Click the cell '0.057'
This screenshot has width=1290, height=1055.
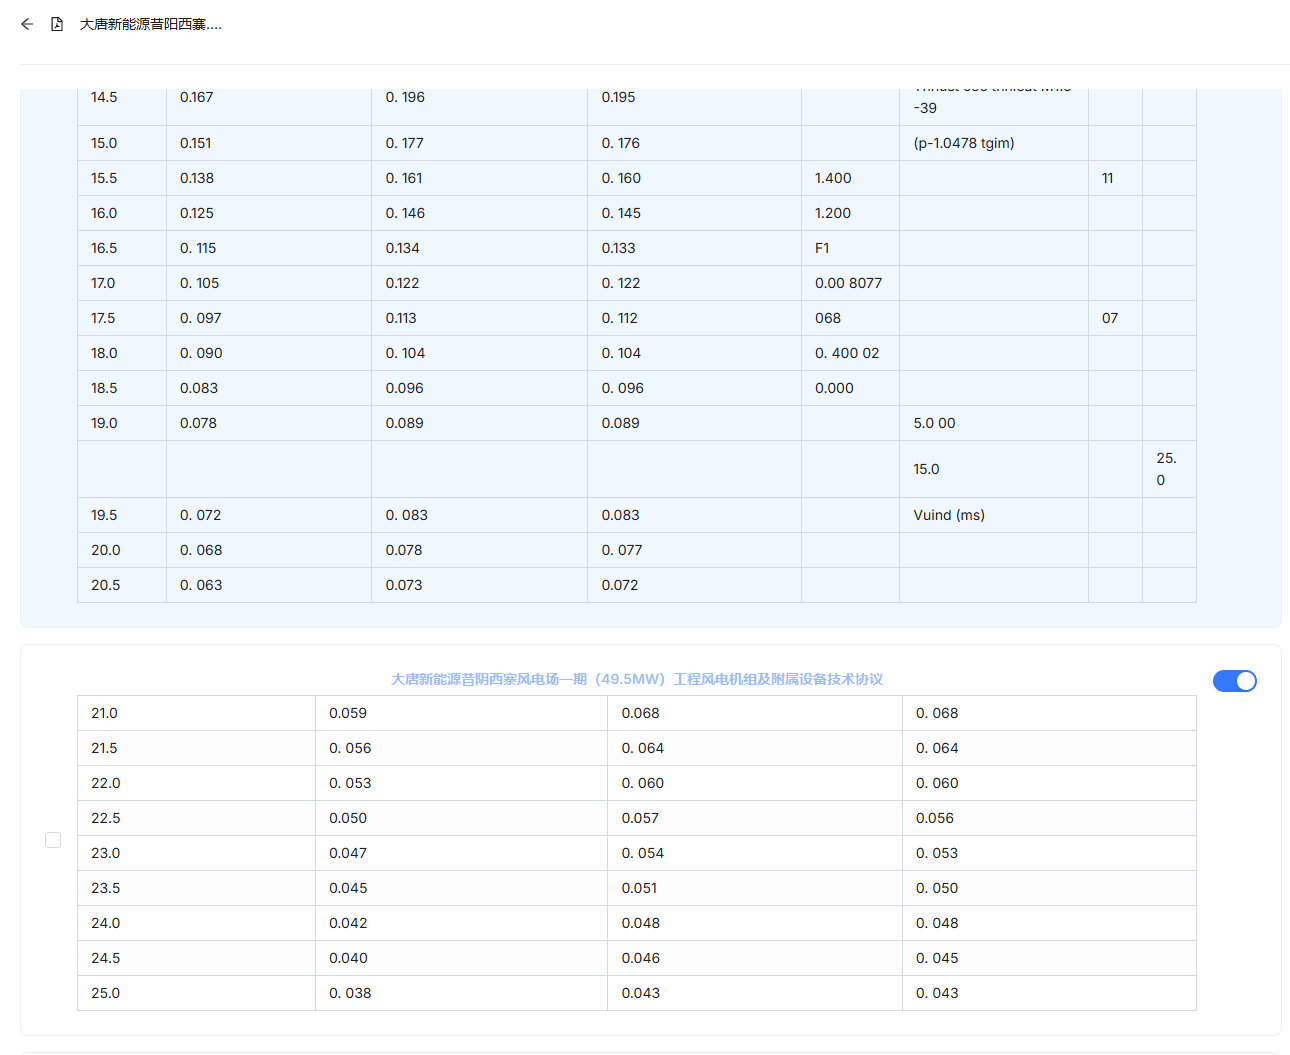pyautogui.click(x=755, y=818)
